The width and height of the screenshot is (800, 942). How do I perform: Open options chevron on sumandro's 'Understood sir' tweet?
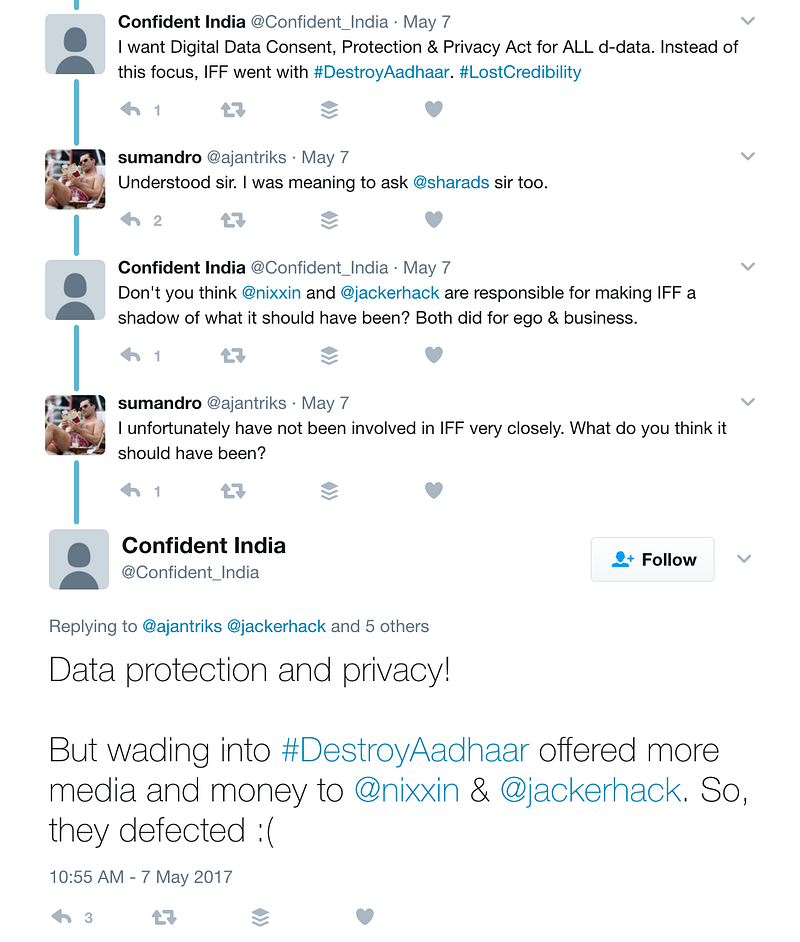(747, 156)
